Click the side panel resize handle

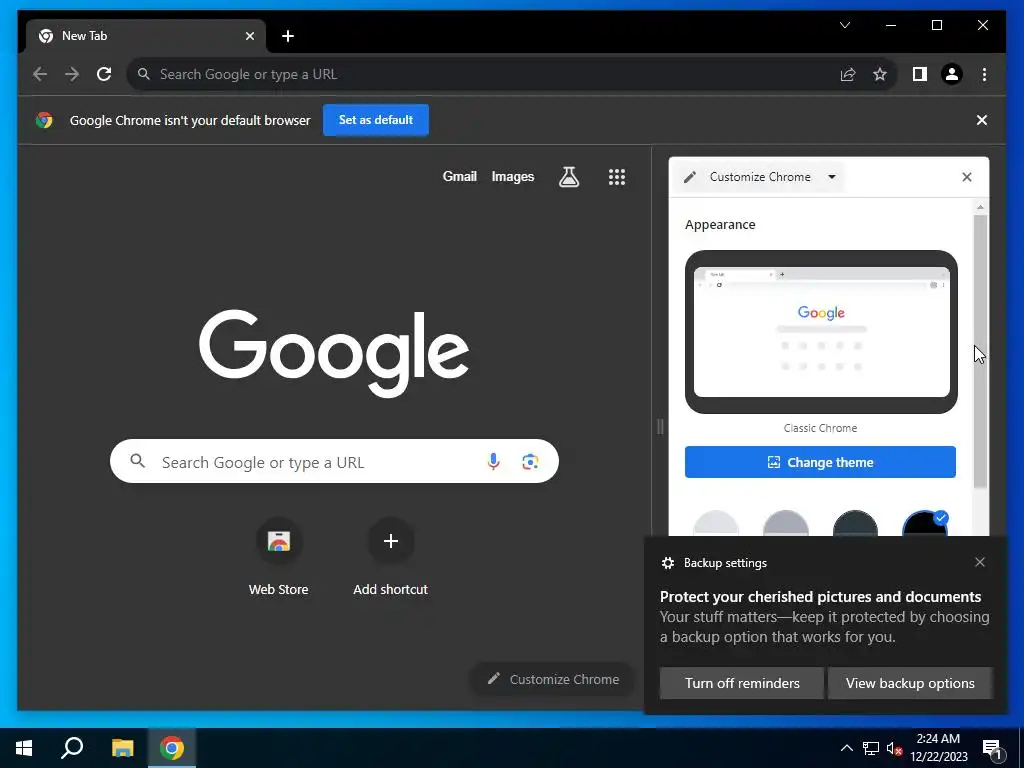(660, 427)
